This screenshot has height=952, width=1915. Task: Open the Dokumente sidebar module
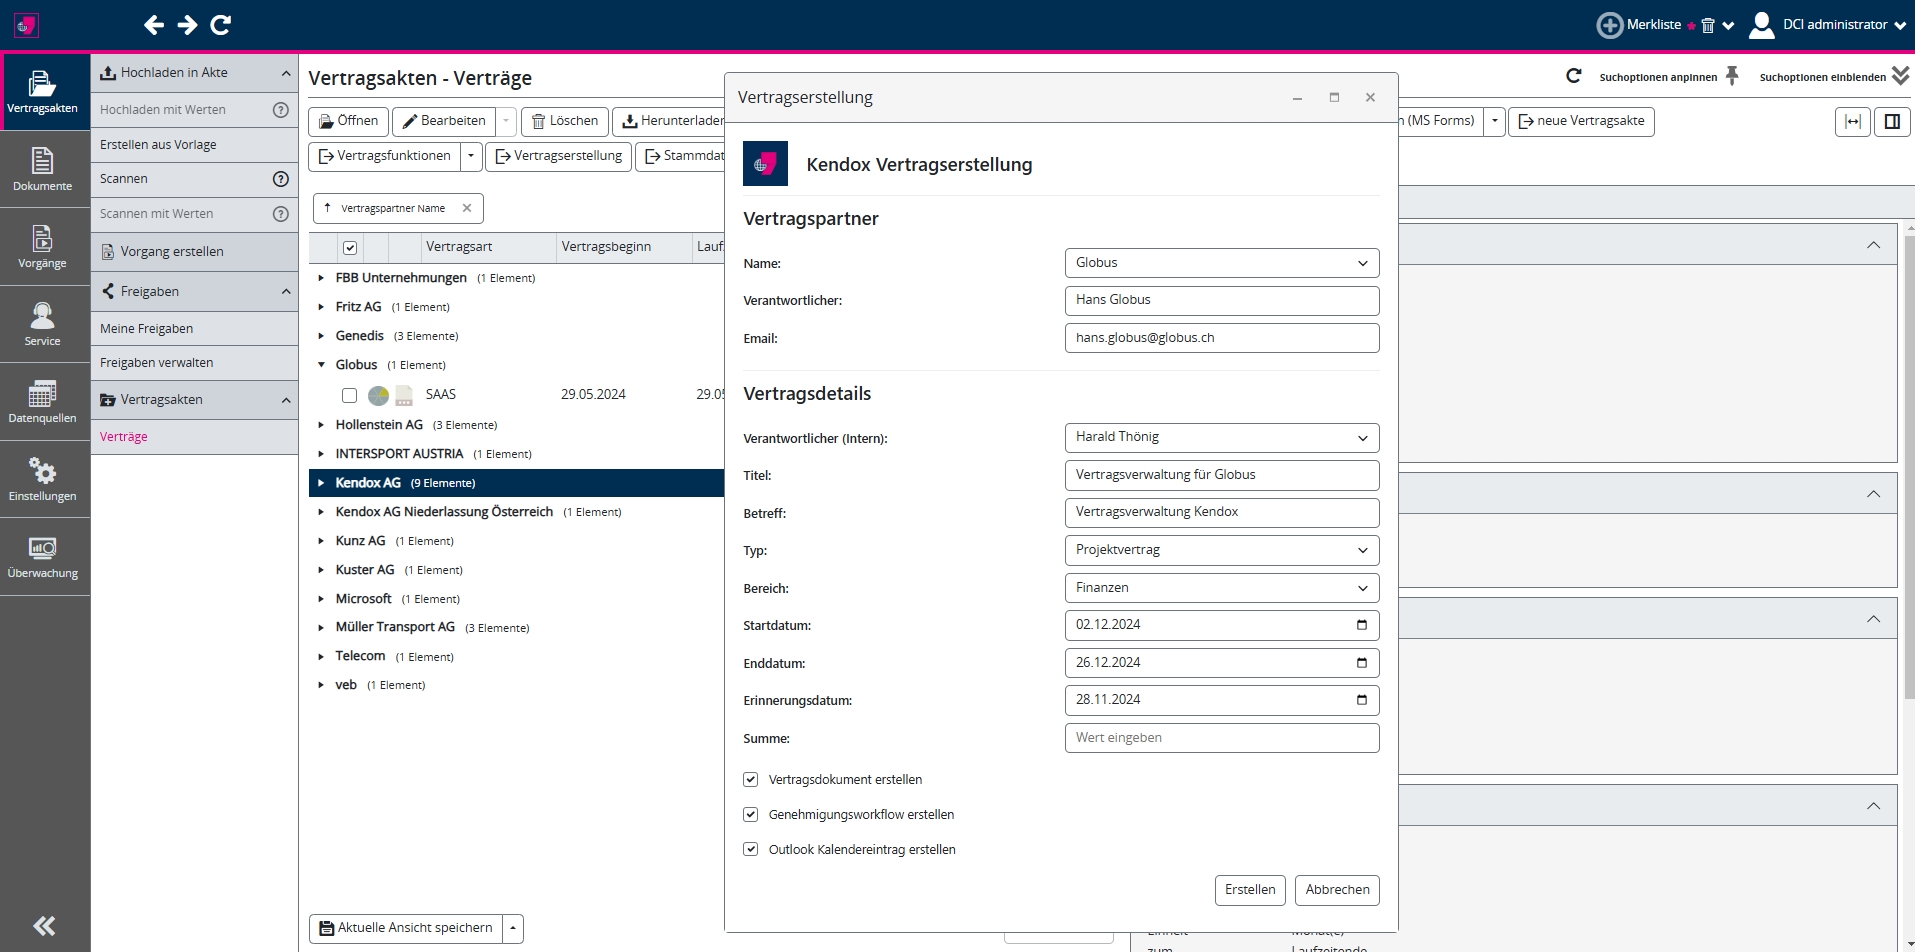[43, 169]
